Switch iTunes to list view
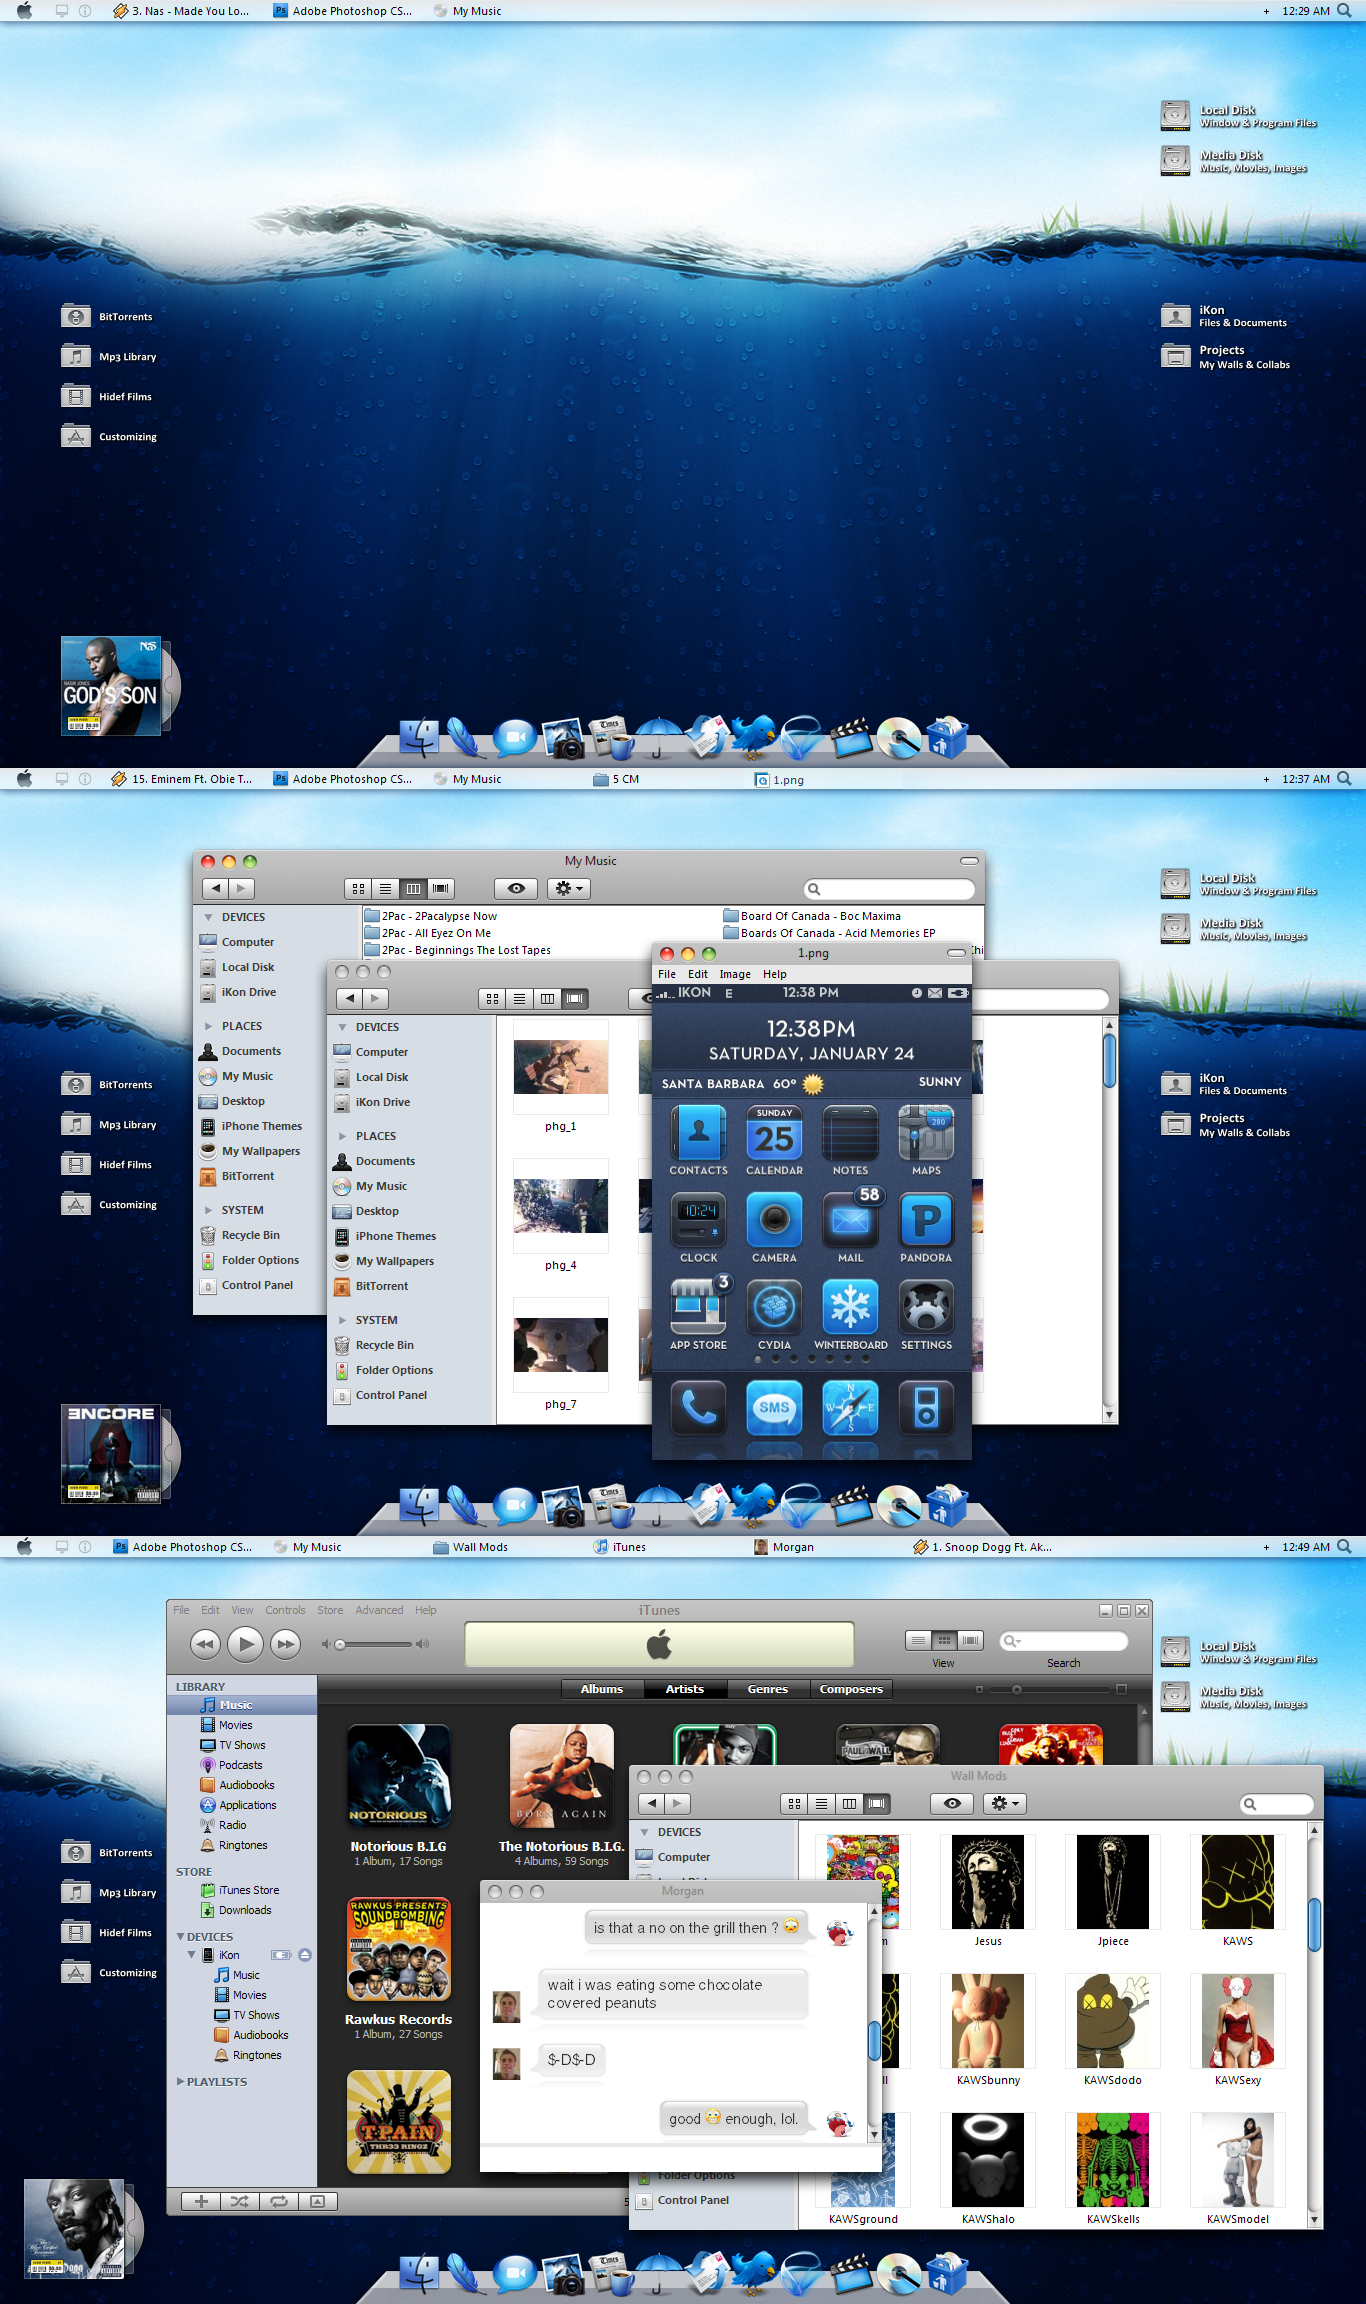Screen dimensions: 1366x2304 pyautogui.click(x=917, y=1640)
